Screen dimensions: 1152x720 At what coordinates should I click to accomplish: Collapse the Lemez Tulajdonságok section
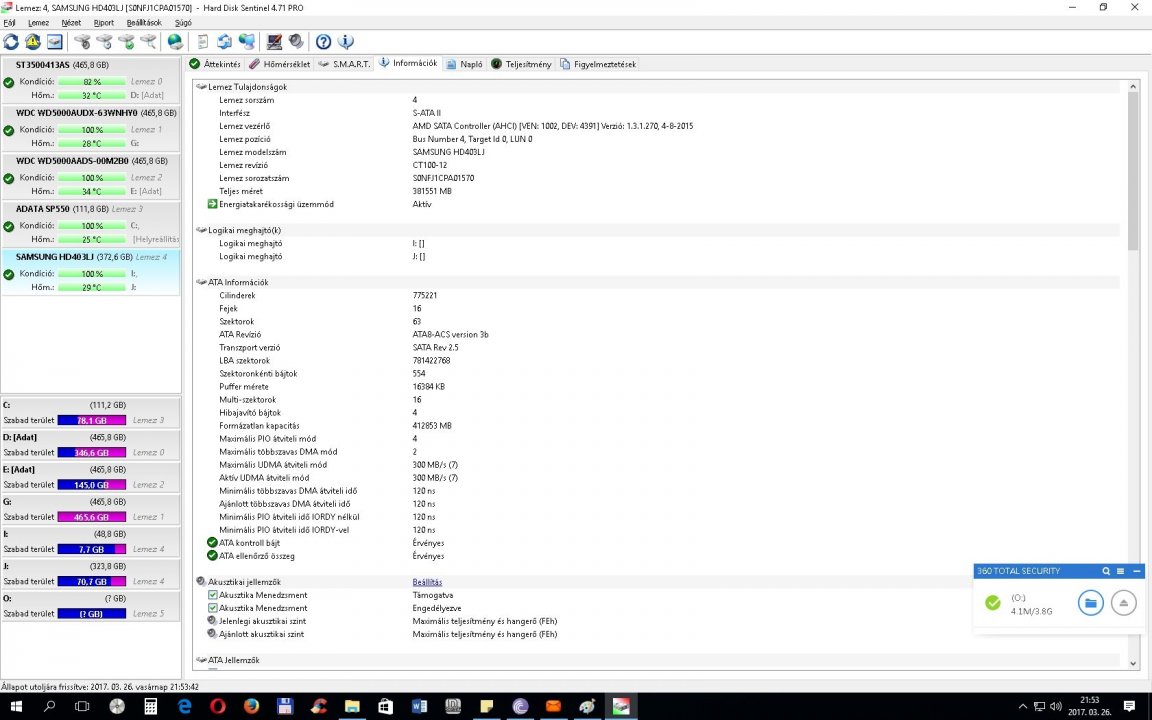point(201,87)
